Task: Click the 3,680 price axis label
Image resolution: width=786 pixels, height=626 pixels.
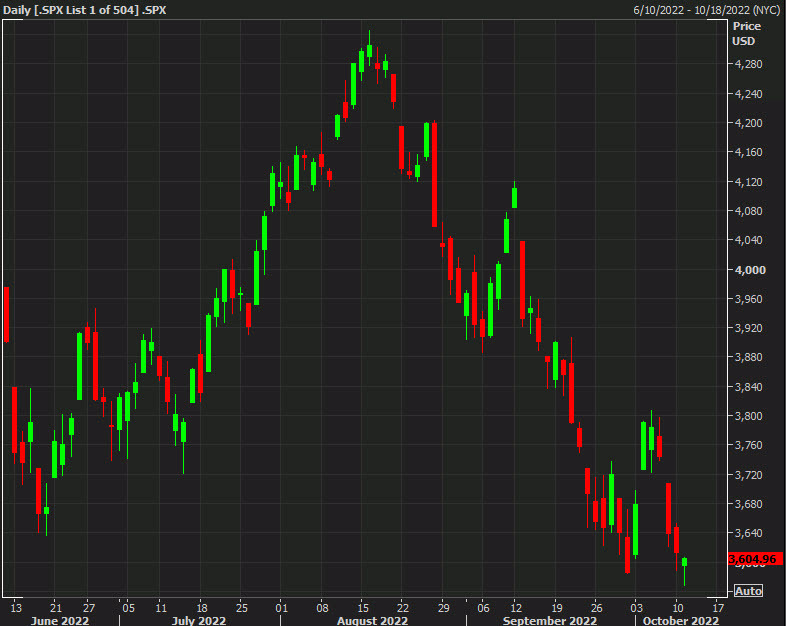Action: click(748, 504)
